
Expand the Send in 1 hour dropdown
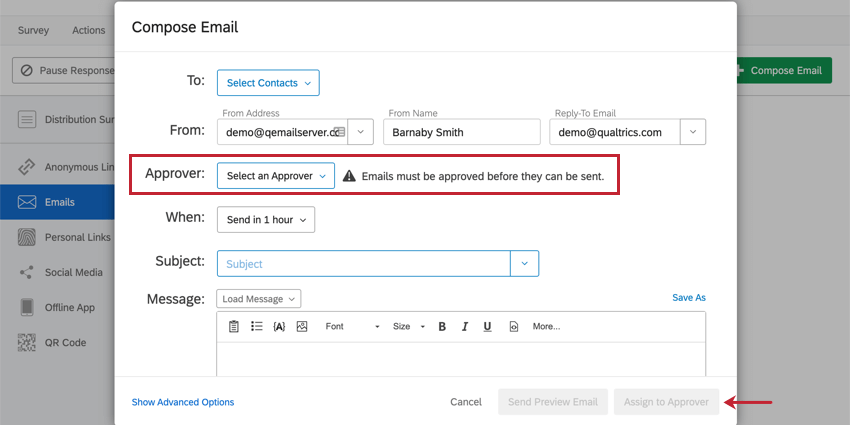click(x=265, y=219)
